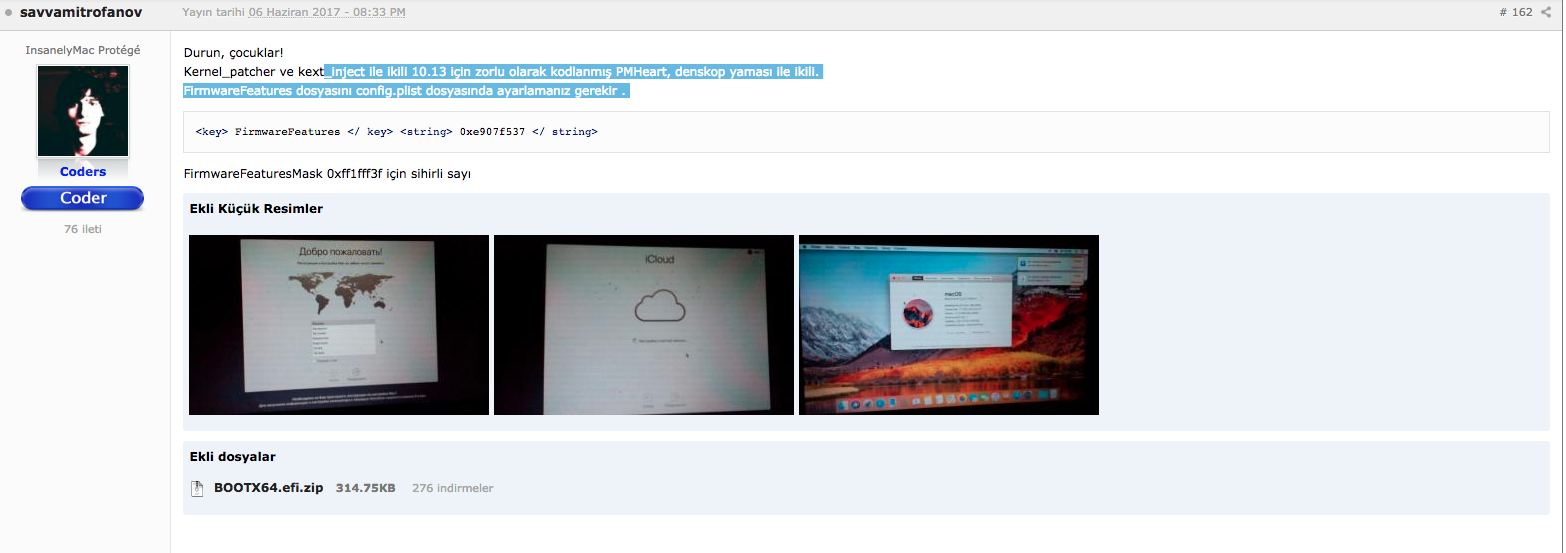
Task: Open the world map welcome screen thumbnail
Action: [x=339, y=325]
